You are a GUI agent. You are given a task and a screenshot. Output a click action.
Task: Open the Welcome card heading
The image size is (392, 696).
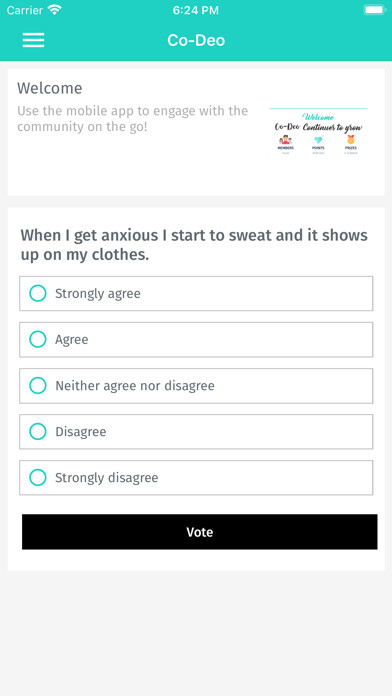coord(50,88)
